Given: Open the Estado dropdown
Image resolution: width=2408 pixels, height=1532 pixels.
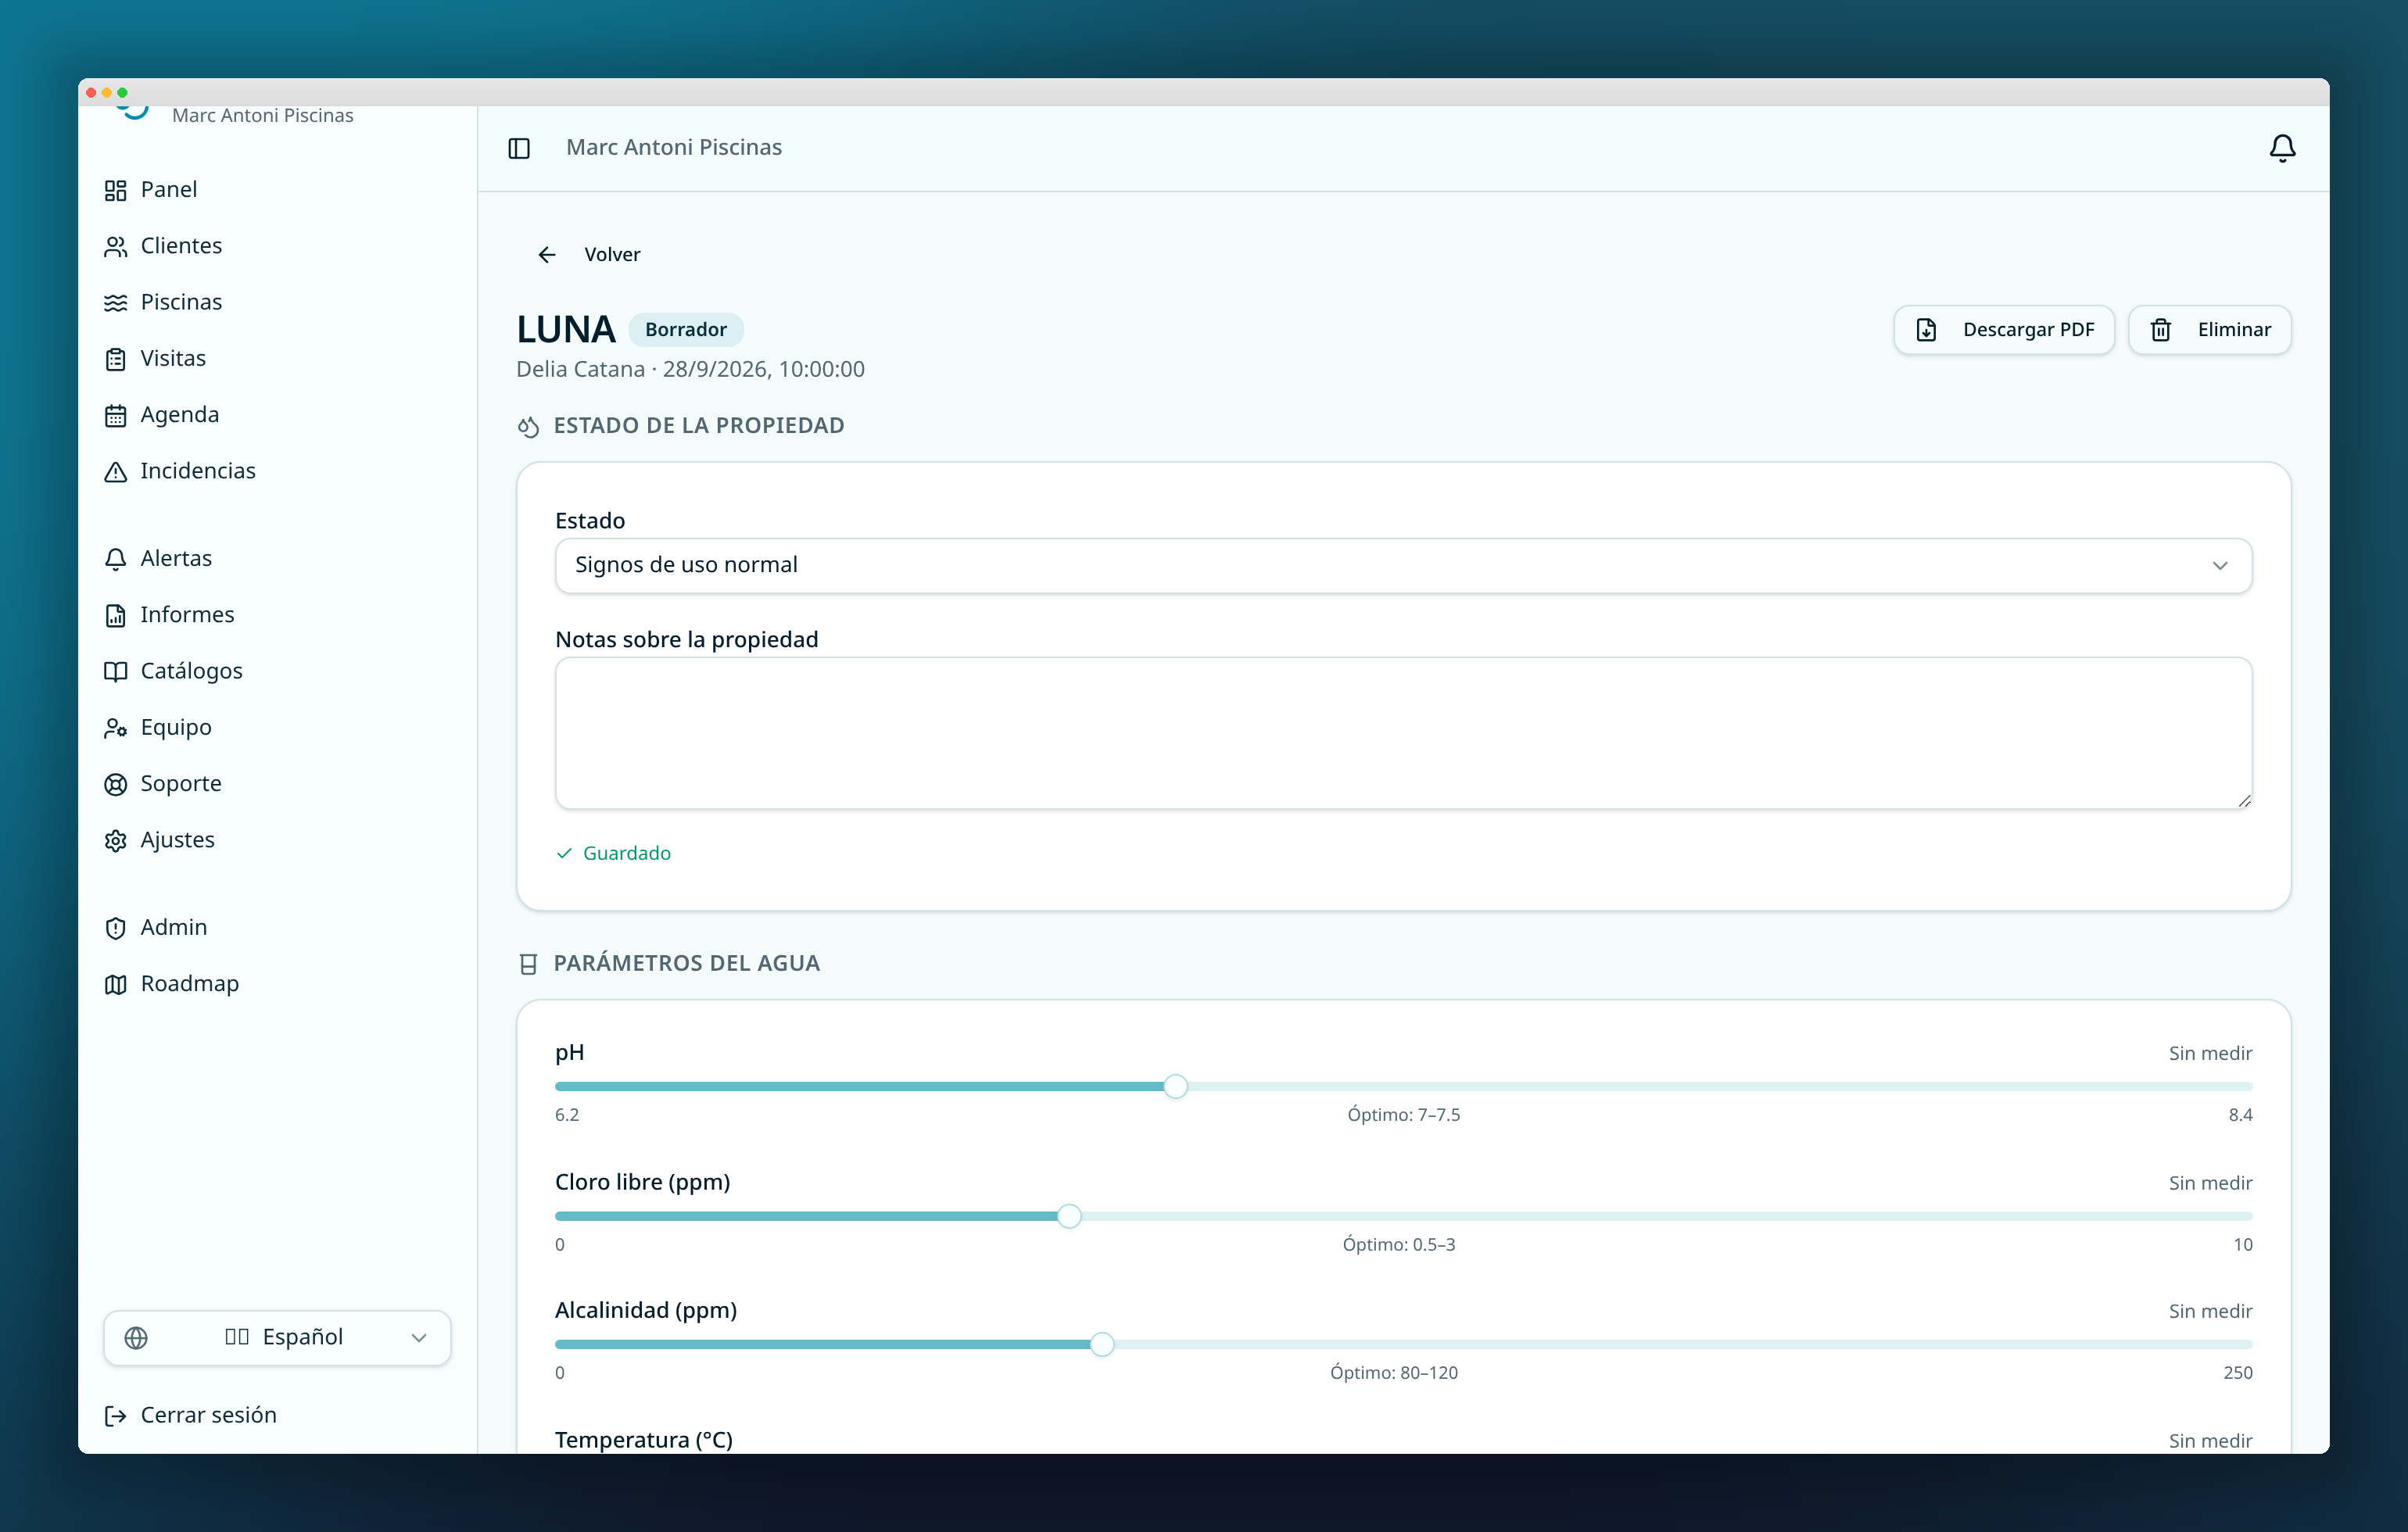Looking at the screenshot, I should coord(1403,565).
